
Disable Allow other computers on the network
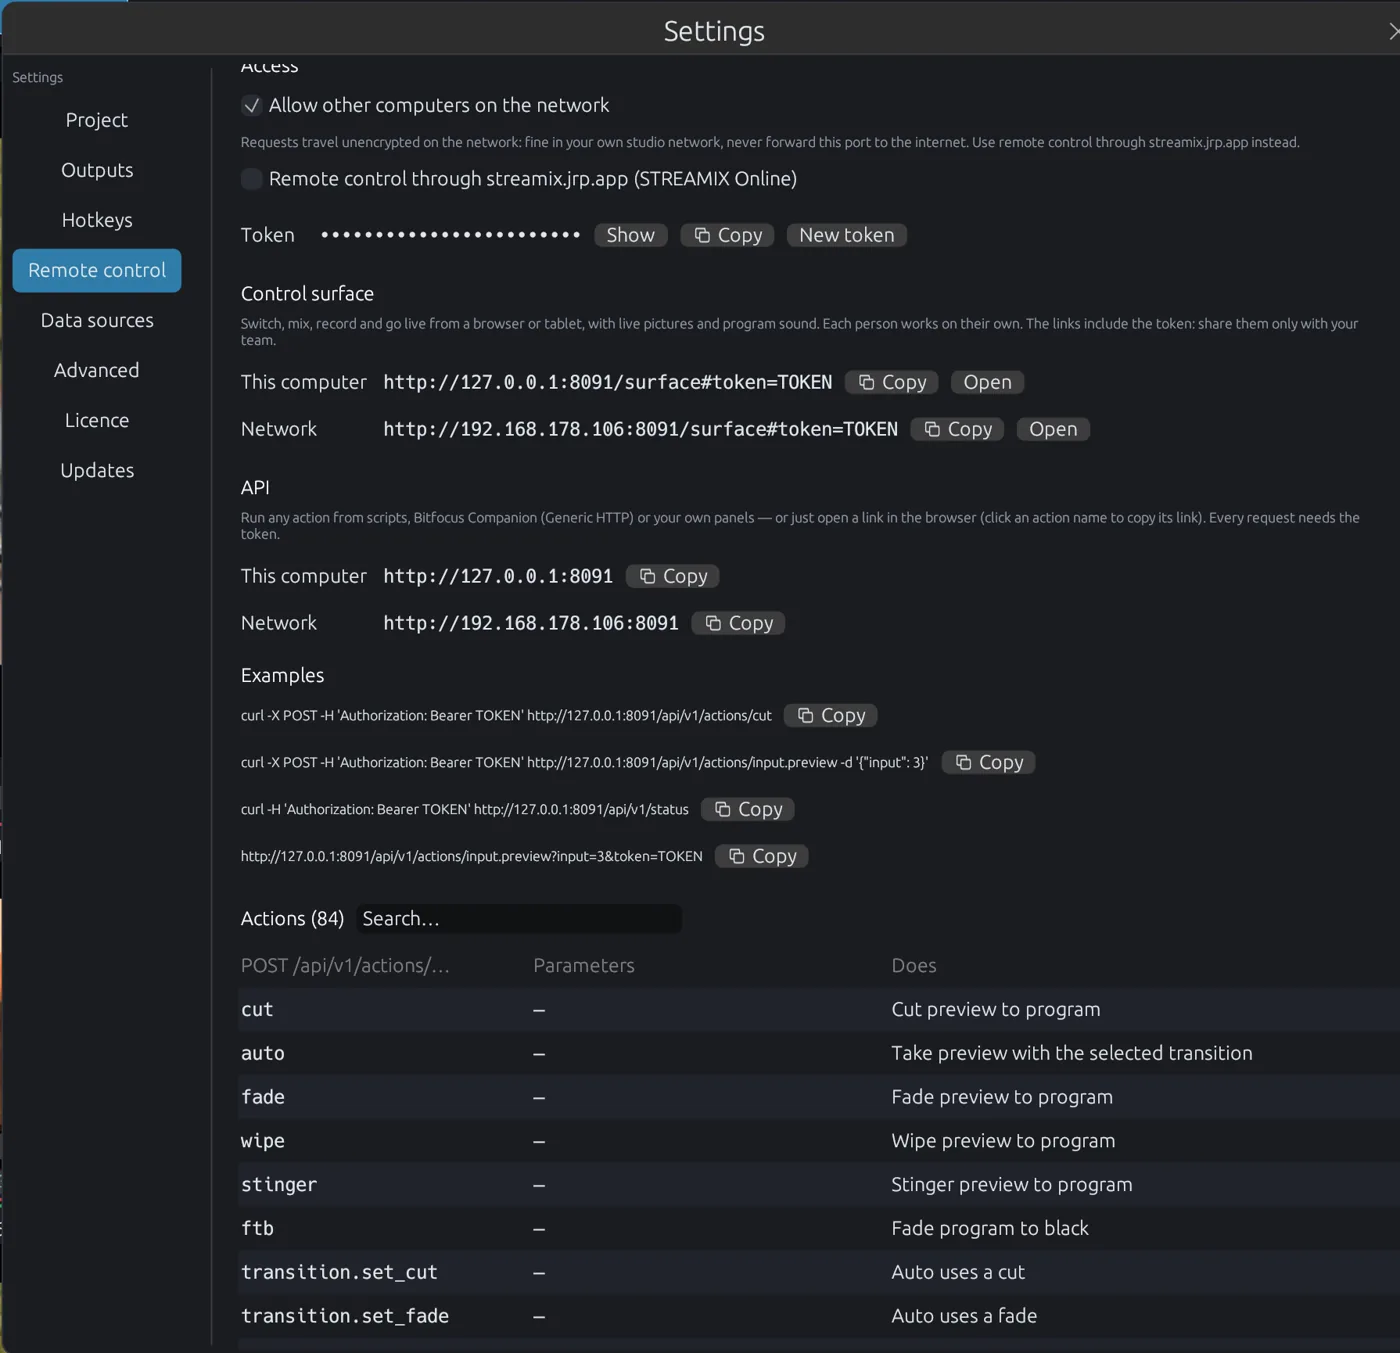252,105
